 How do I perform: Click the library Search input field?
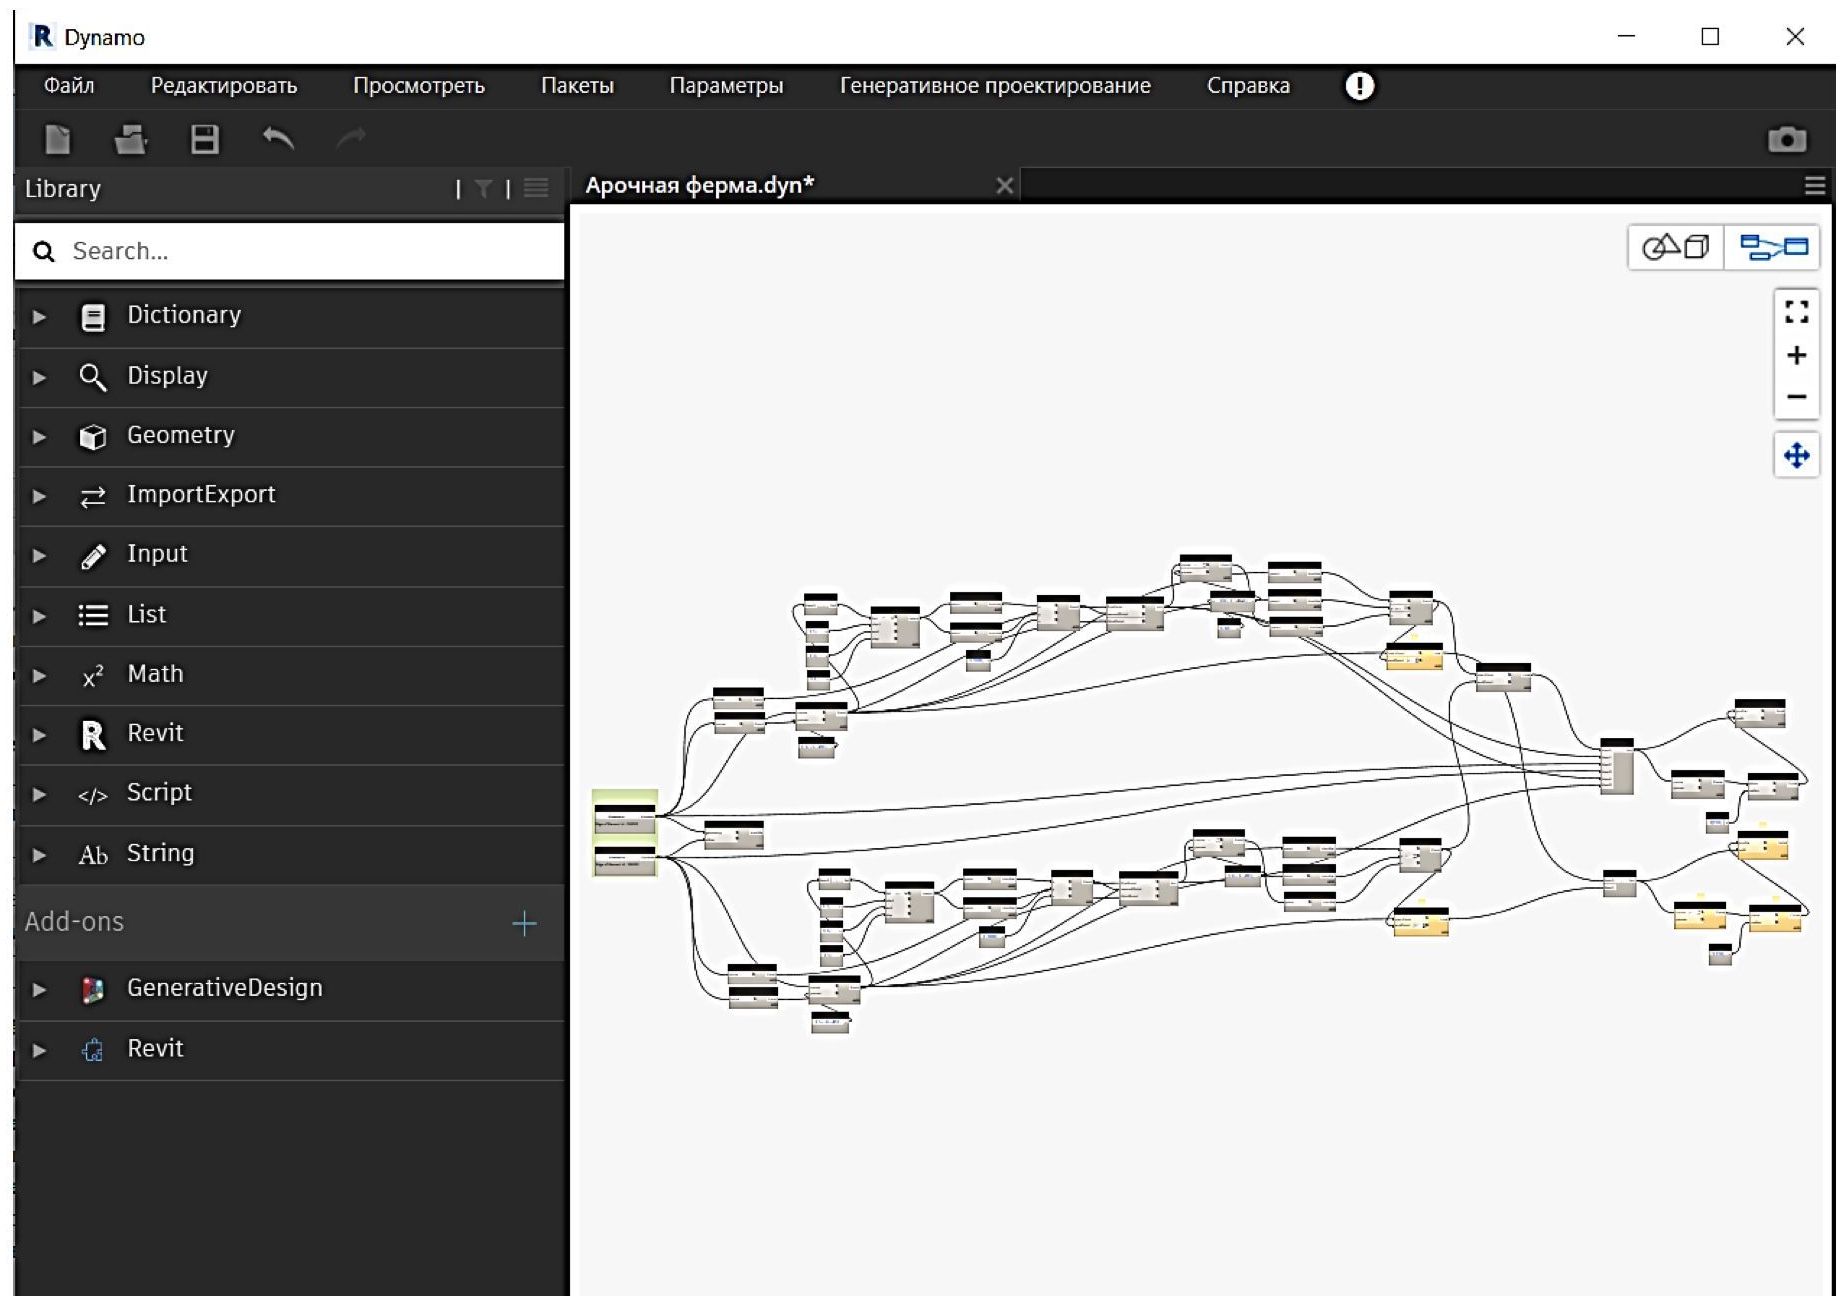point(300,251)
